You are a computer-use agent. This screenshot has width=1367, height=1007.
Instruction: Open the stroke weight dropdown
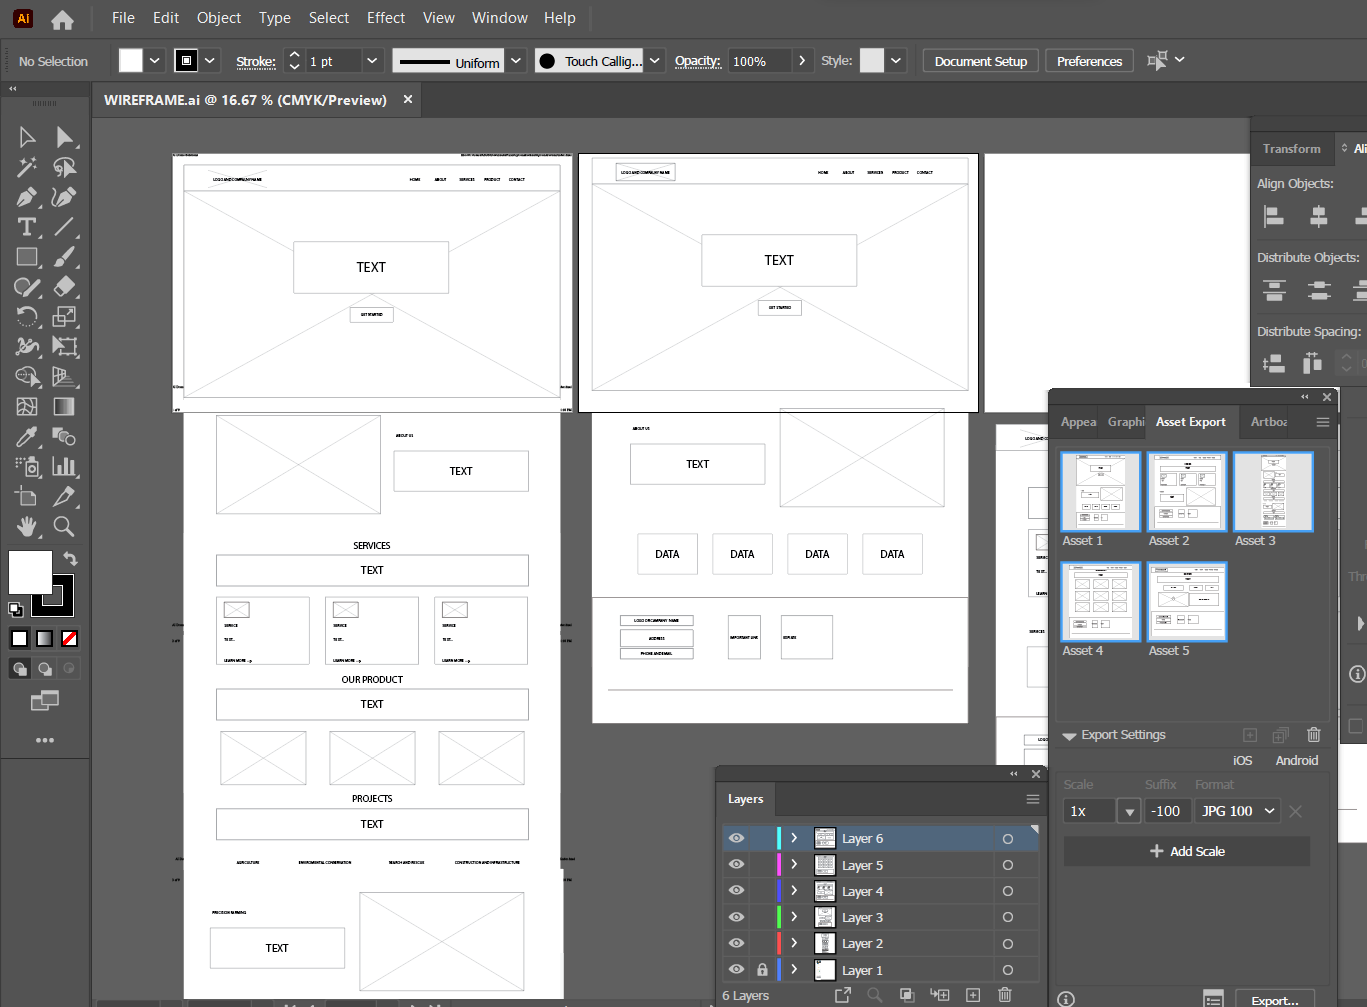coord(372,61)
